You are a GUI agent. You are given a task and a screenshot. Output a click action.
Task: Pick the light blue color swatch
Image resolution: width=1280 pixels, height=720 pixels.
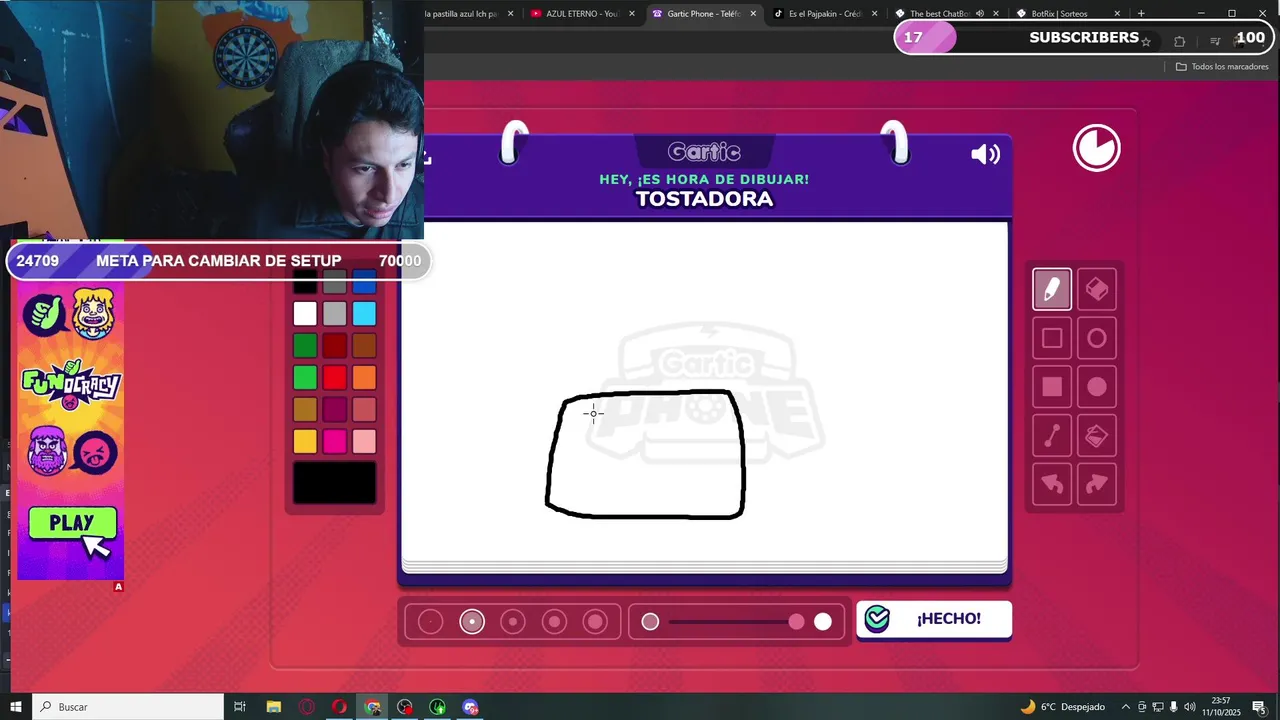pyautogui.click(x=364, y=314)
